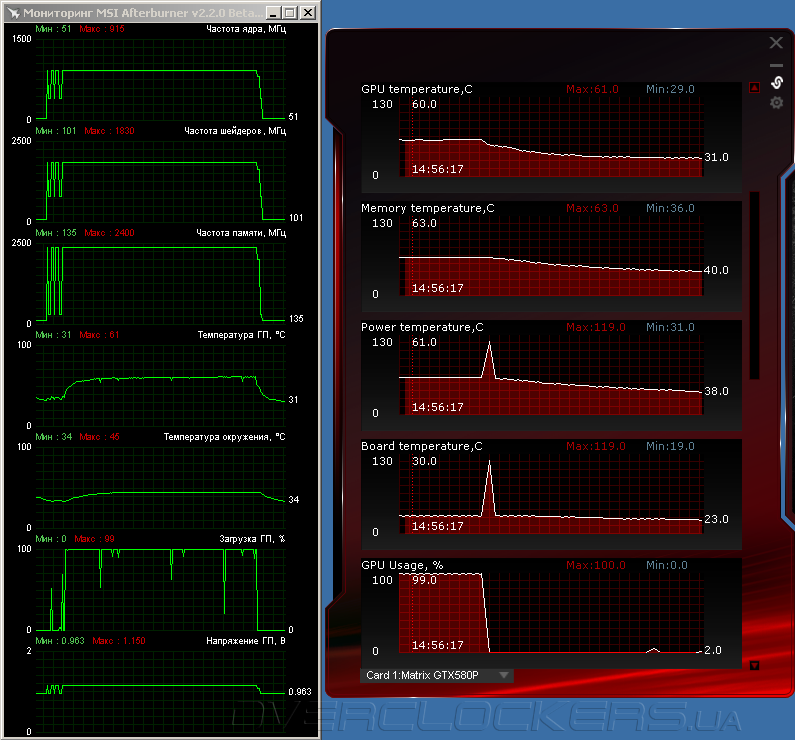Click Max:63.0 on Memory temperature graph

(x=592, y=208)
